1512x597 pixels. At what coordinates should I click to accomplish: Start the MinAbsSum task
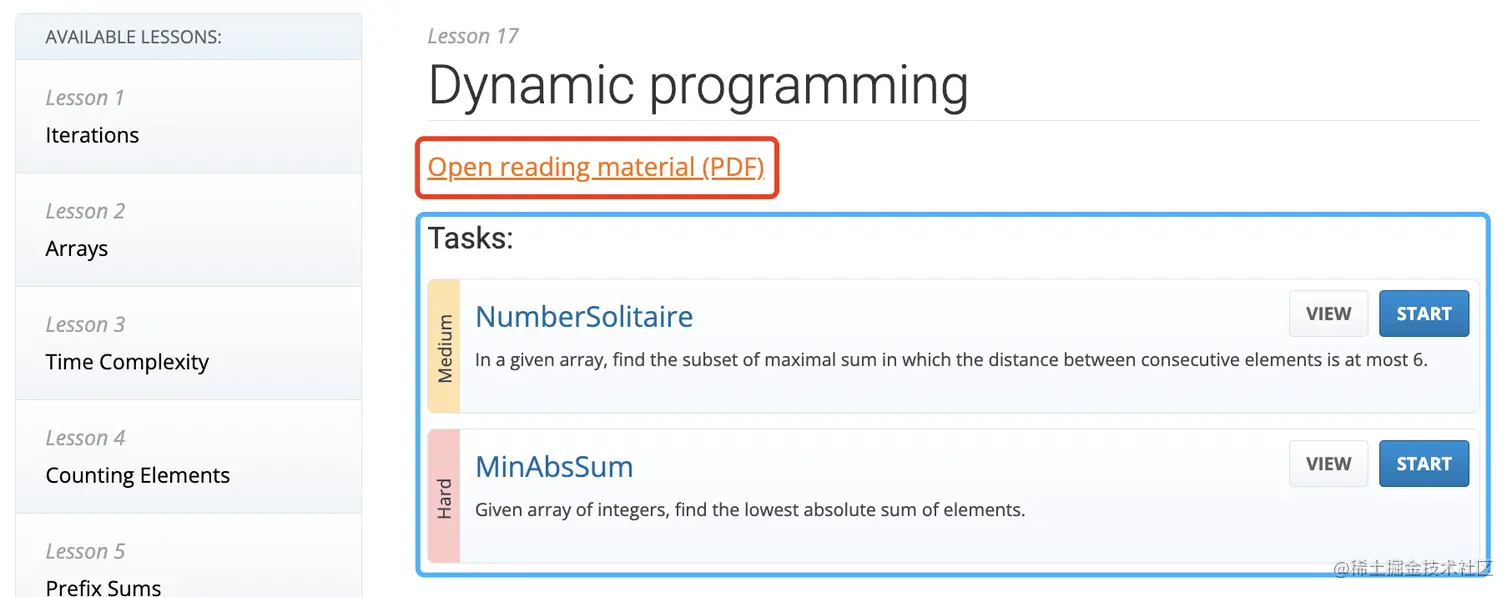pyautogui.click(x=1424, y=464)
